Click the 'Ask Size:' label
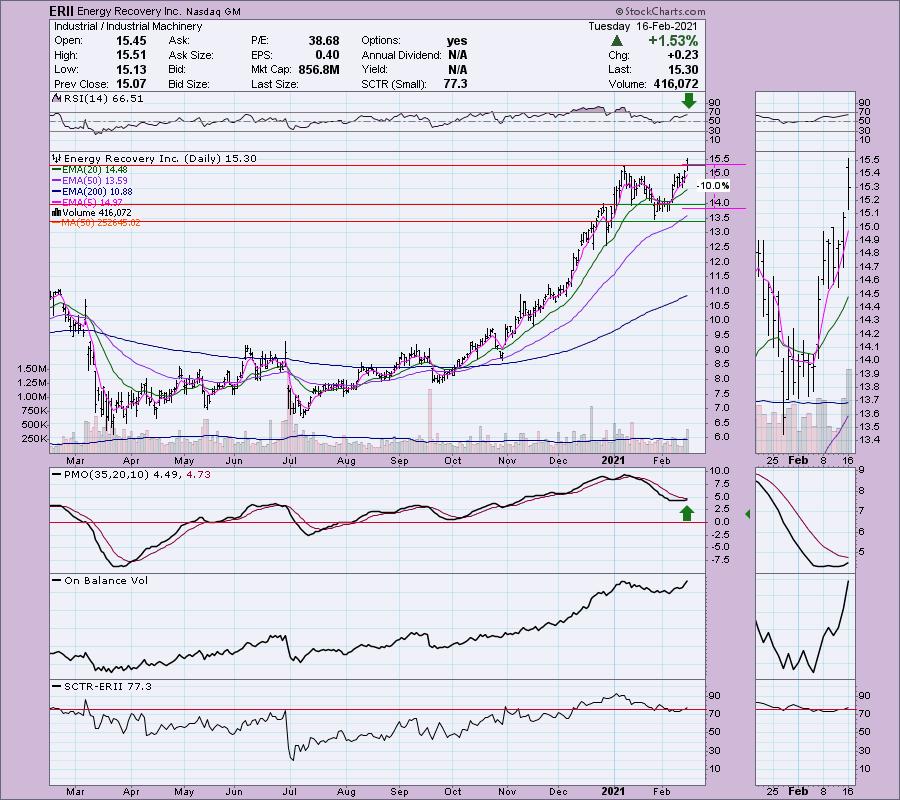Viewport: 900px width, 800px height. 191,55
